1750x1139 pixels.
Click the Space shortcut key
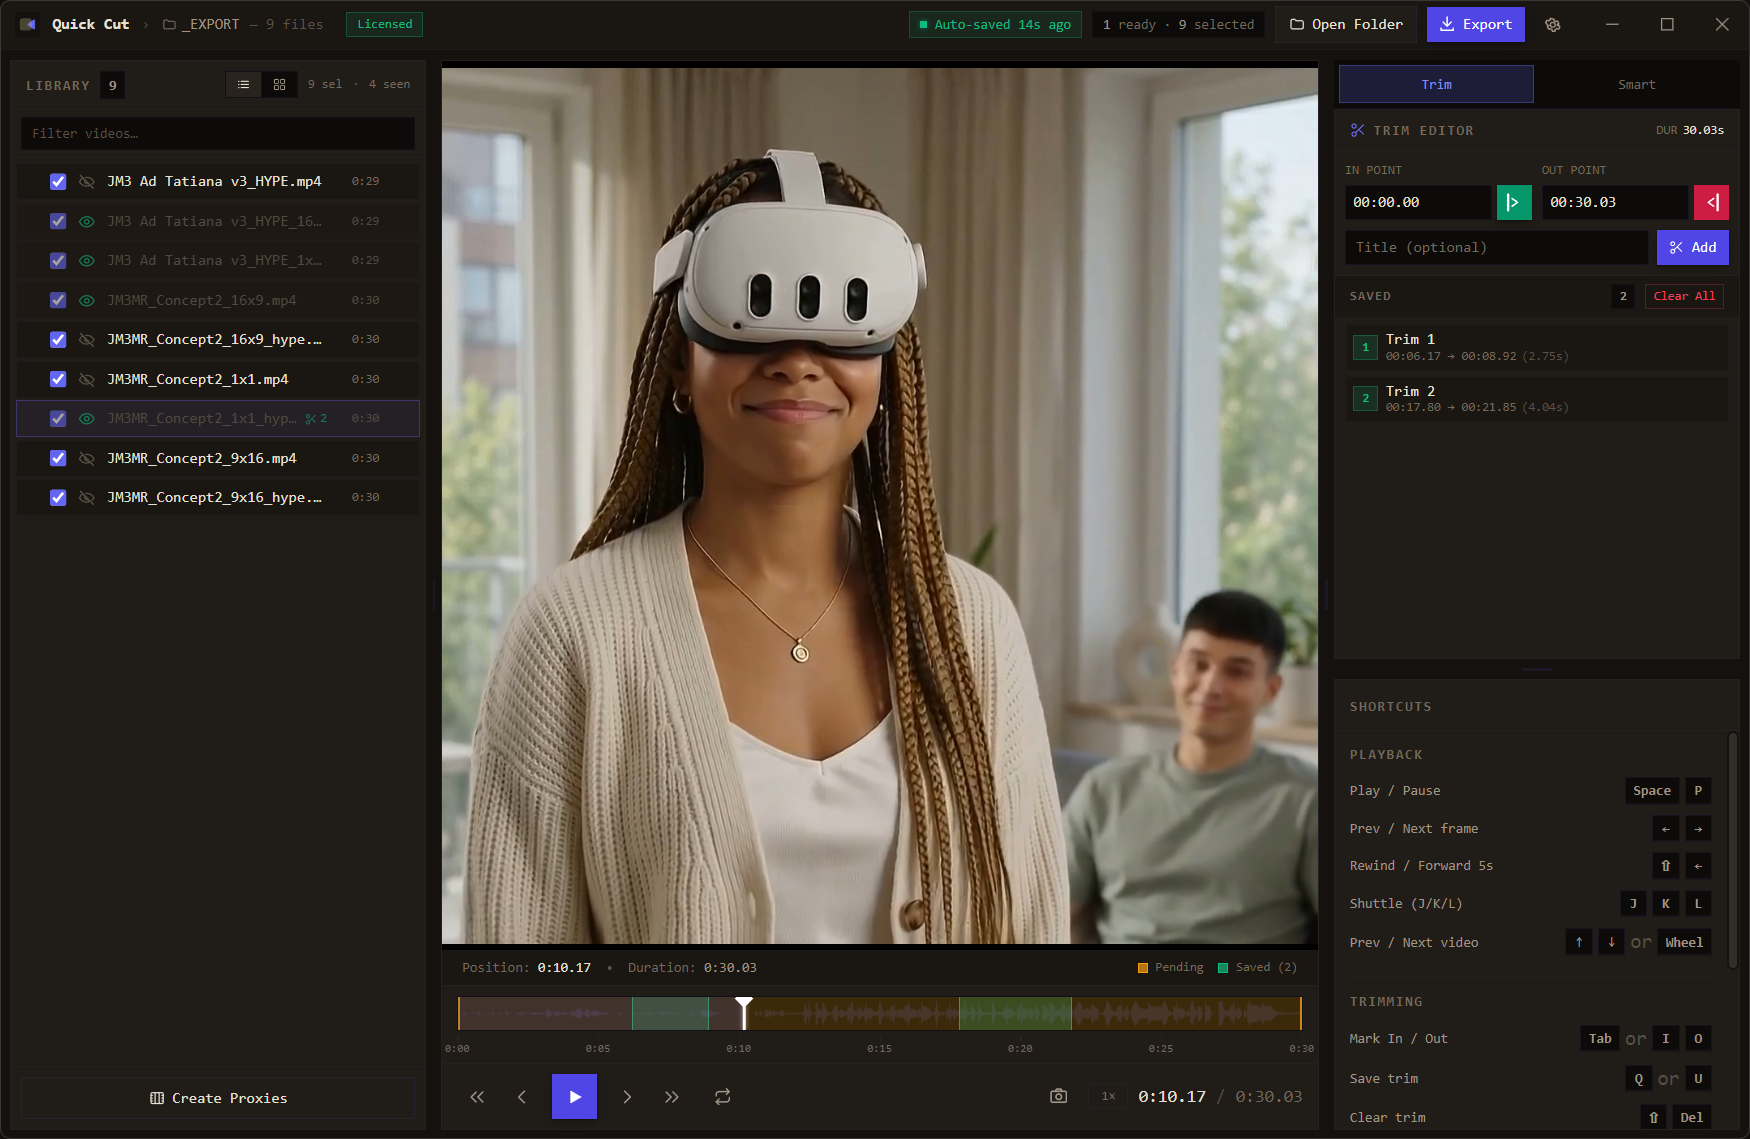point(1652,791)
